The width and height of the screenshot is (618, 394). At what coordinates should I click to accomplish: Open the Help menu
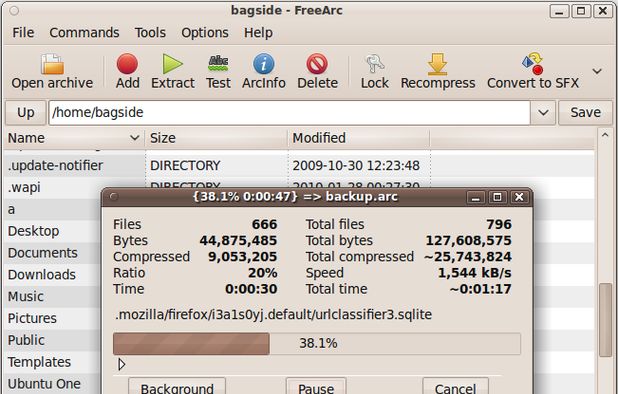coord(258,32)
